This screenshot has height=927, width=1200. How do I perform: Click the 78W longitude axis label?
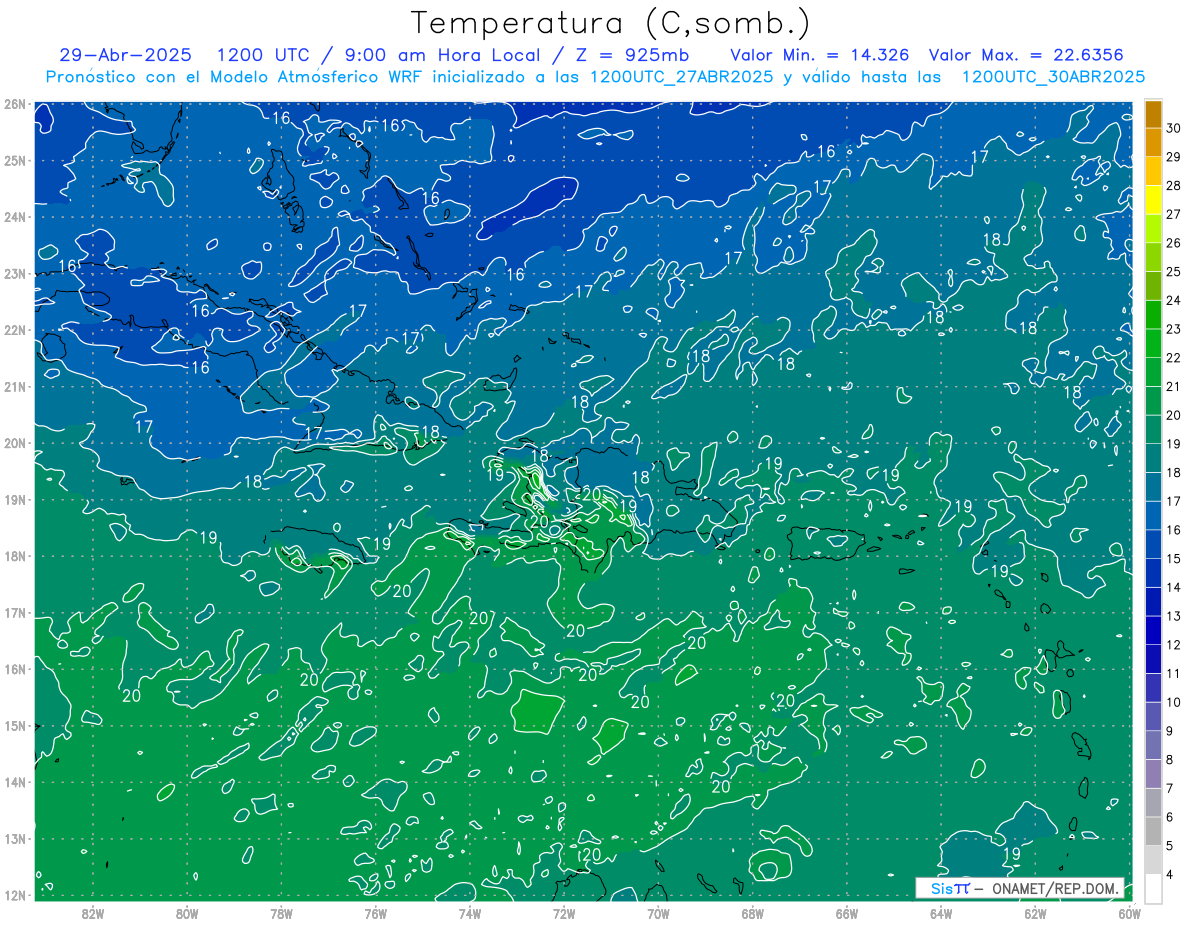click(281, 914)
